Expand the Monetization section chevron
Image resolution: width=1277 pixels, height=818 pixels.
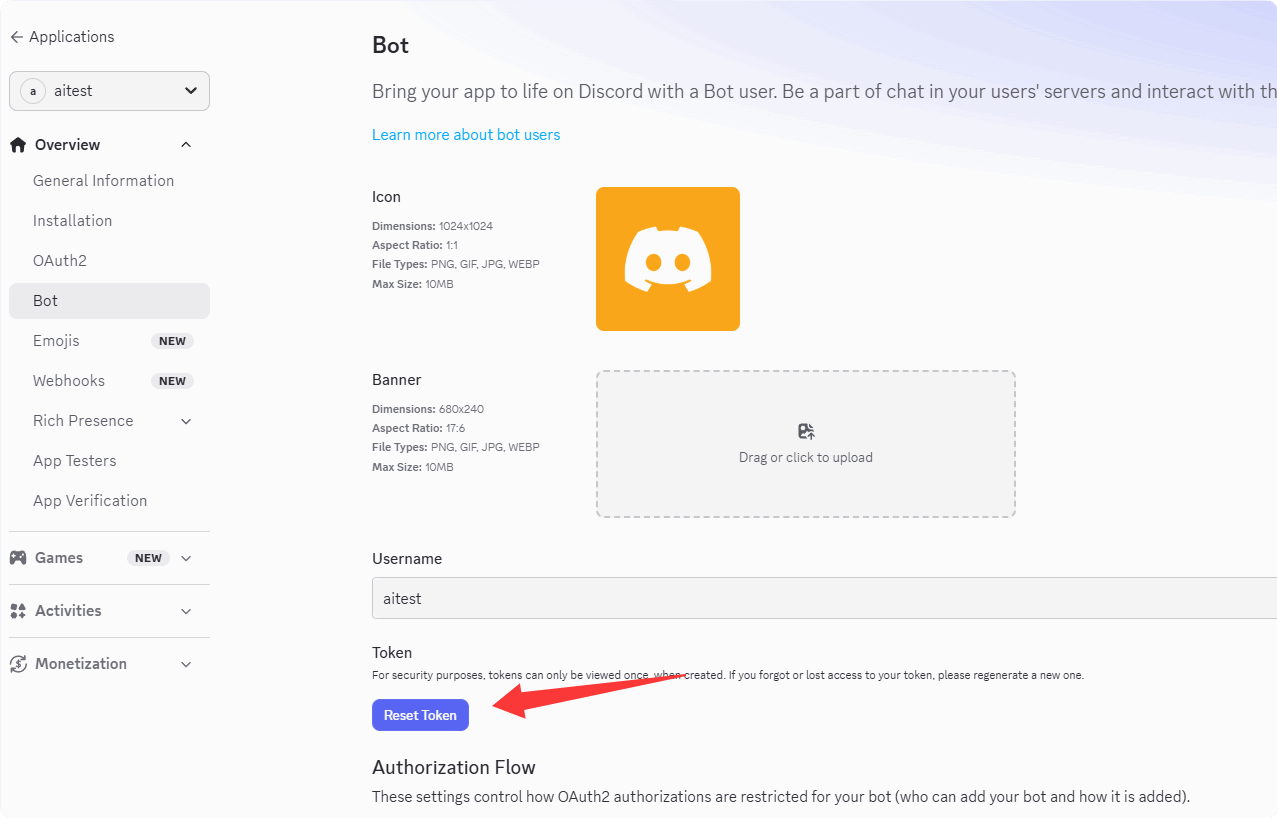(x=186, y=664)
